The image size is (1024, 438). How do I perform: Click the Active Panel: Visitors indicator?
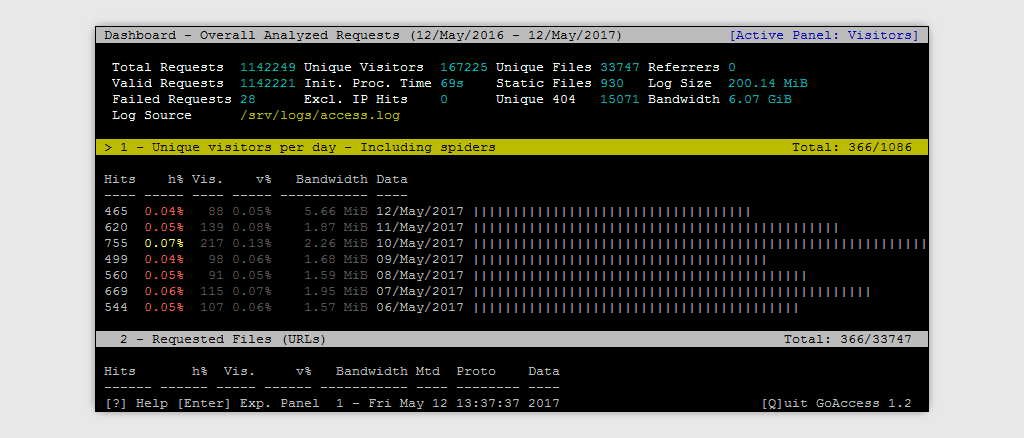tap(824, 35)
